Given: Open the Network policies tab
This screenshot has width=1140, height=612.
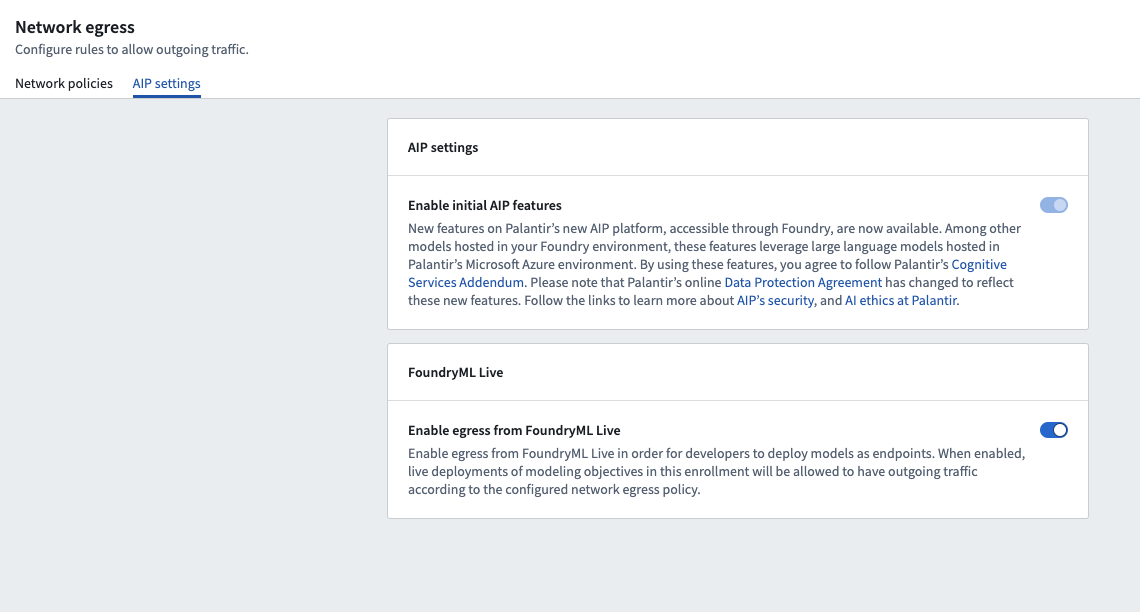Looking at the screenshot, I should [64, 84].
